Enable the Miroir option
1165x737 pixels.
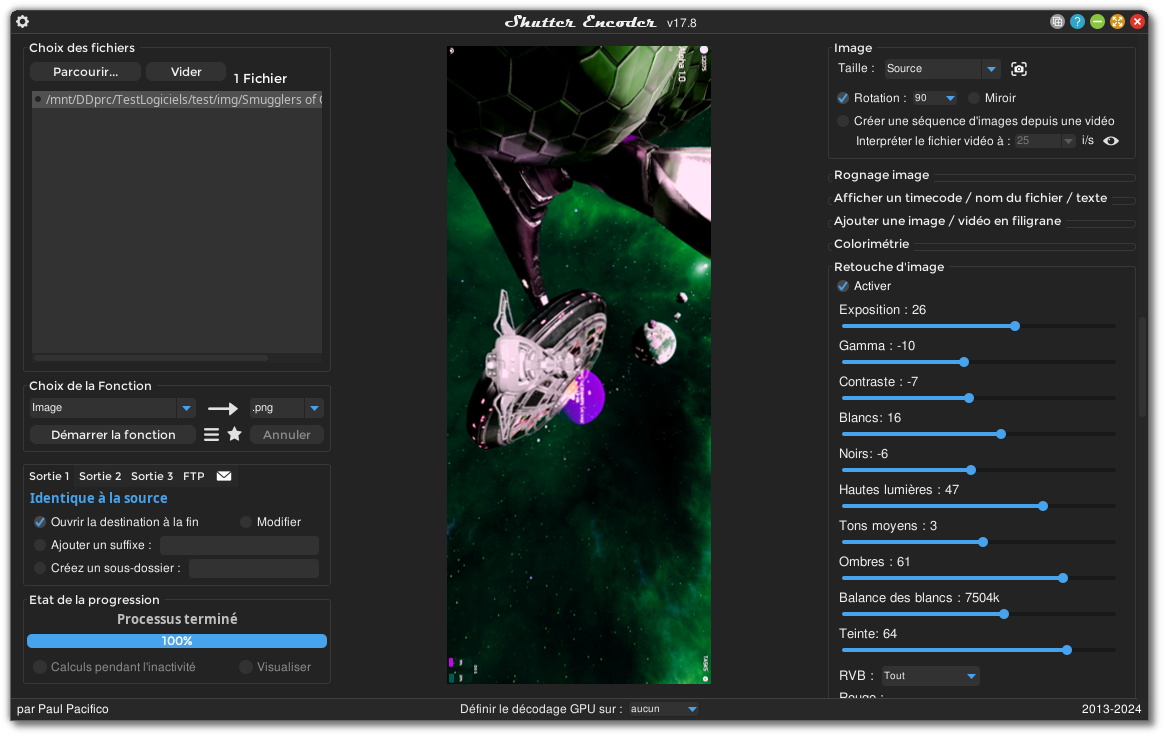coord(974,98)
